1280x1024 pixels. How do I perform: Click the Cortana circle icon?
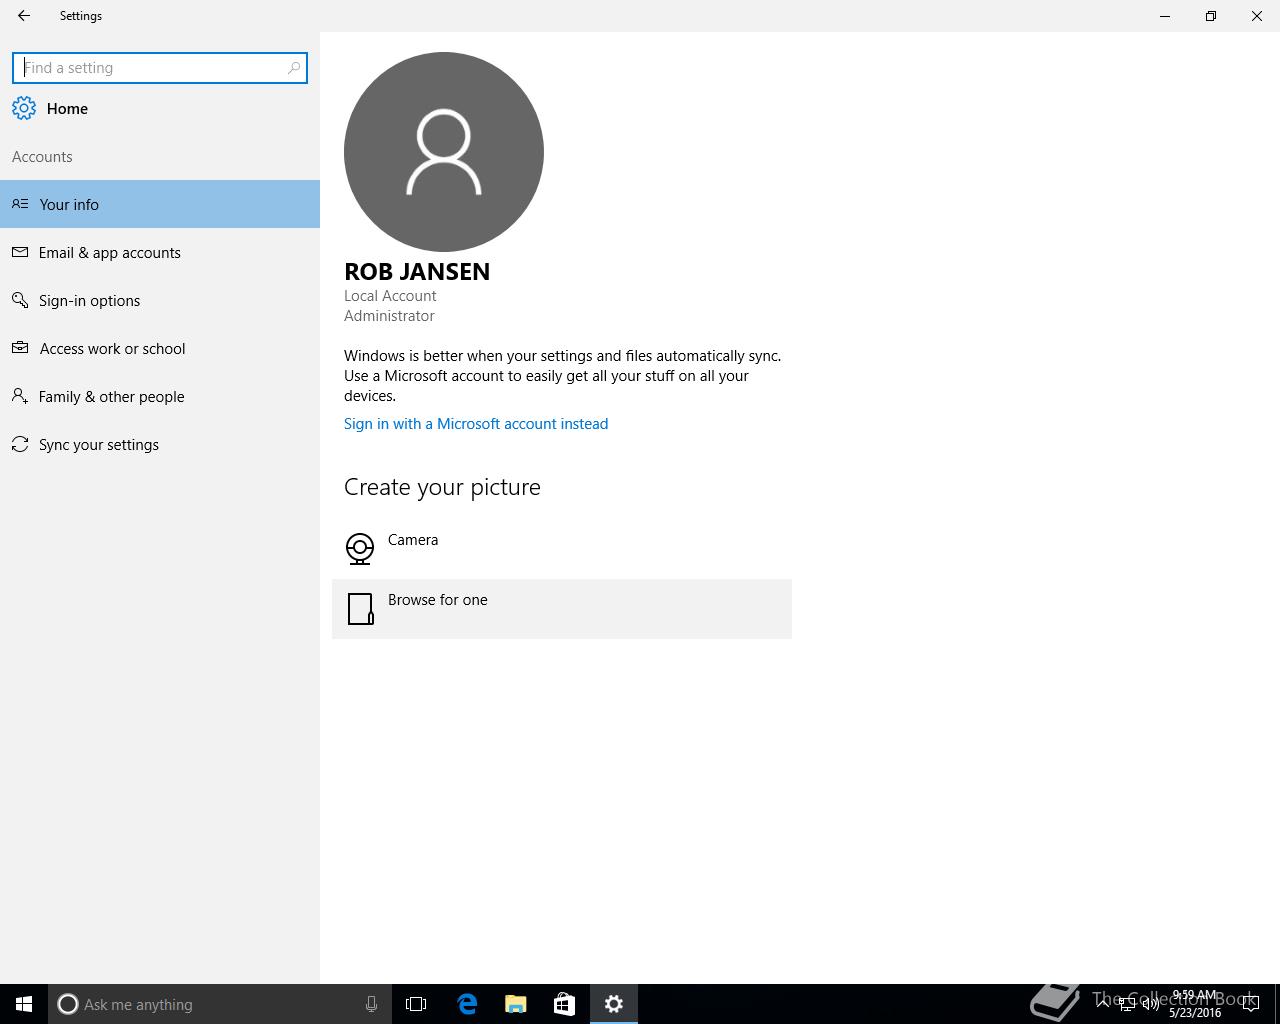tap(67, 1004)
